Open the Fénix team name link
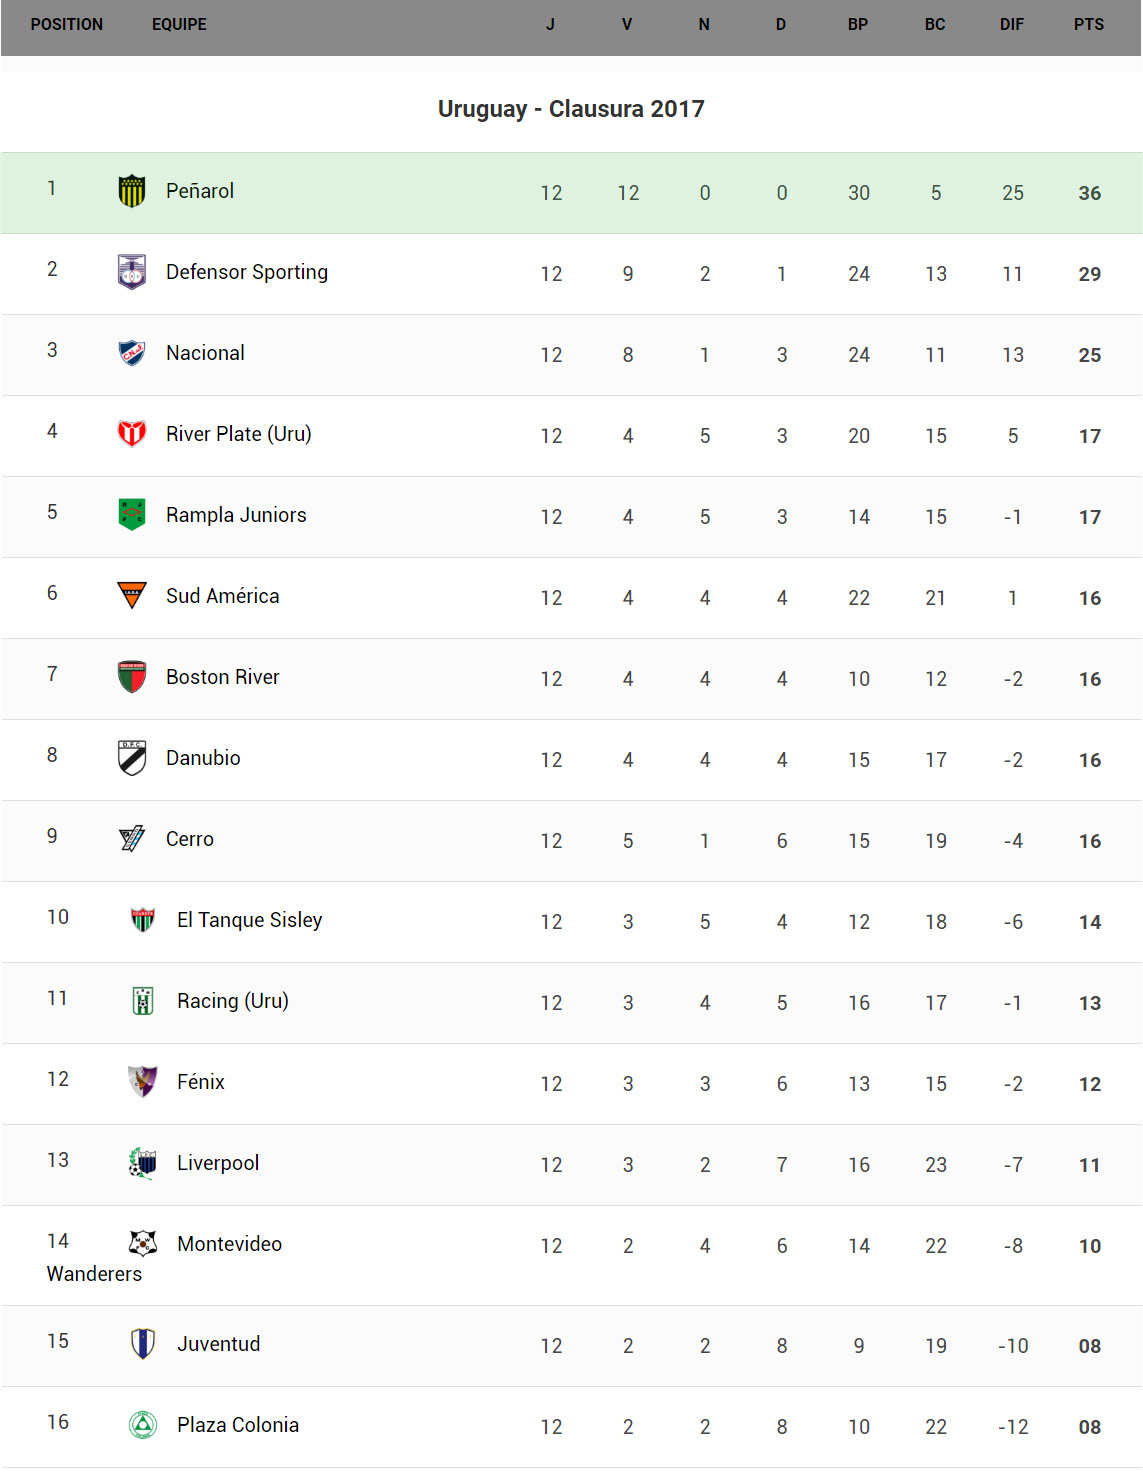This screenshot has width=1143, height=1472. (x=200, y=1082)
